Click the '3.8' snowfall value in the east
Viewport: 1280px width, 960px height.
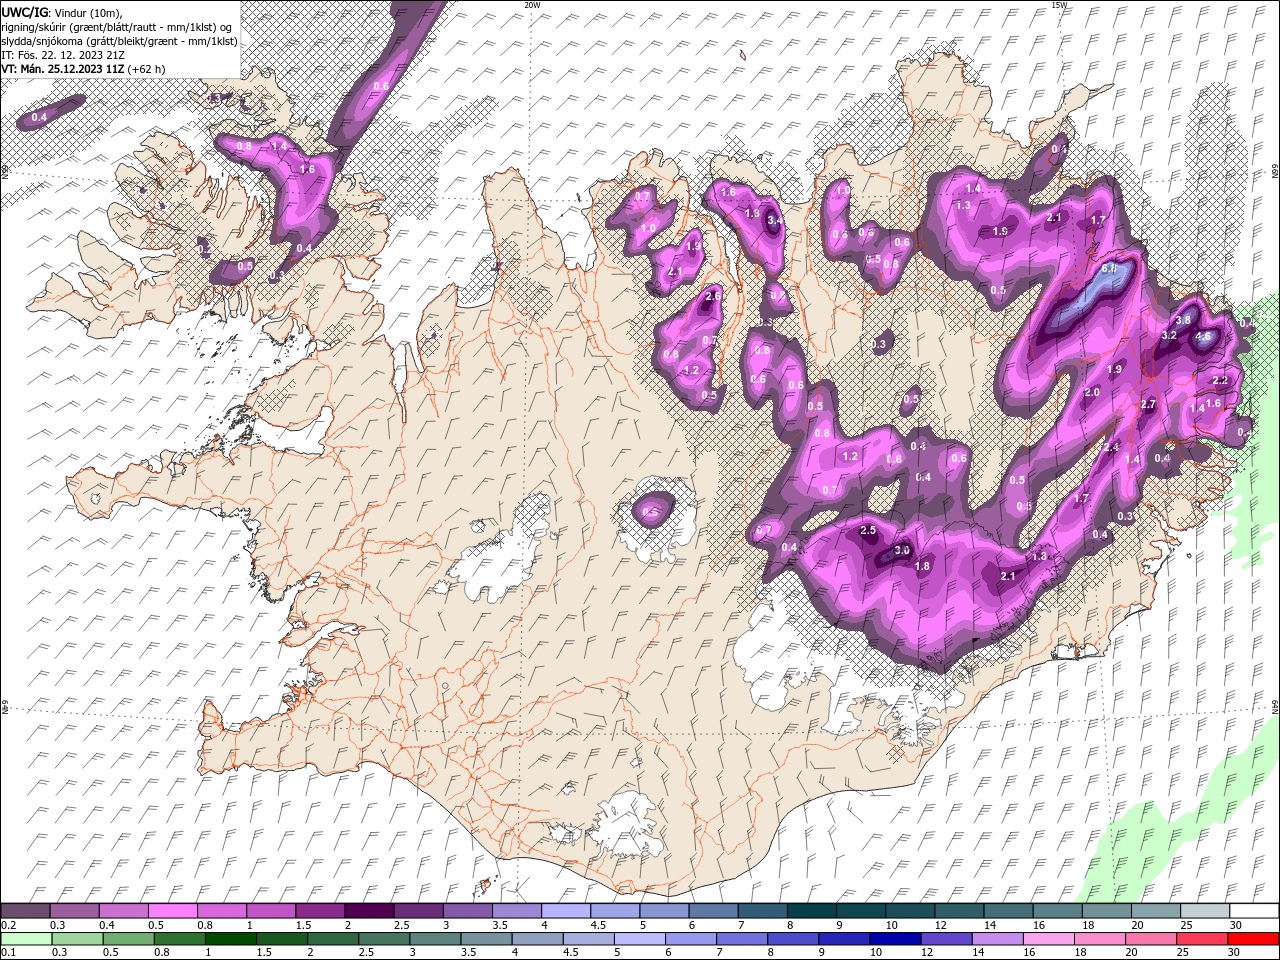1182,320
